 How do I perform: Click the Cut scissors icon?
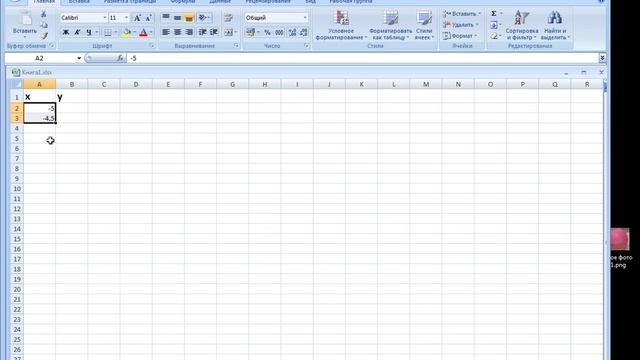point(44,15)
